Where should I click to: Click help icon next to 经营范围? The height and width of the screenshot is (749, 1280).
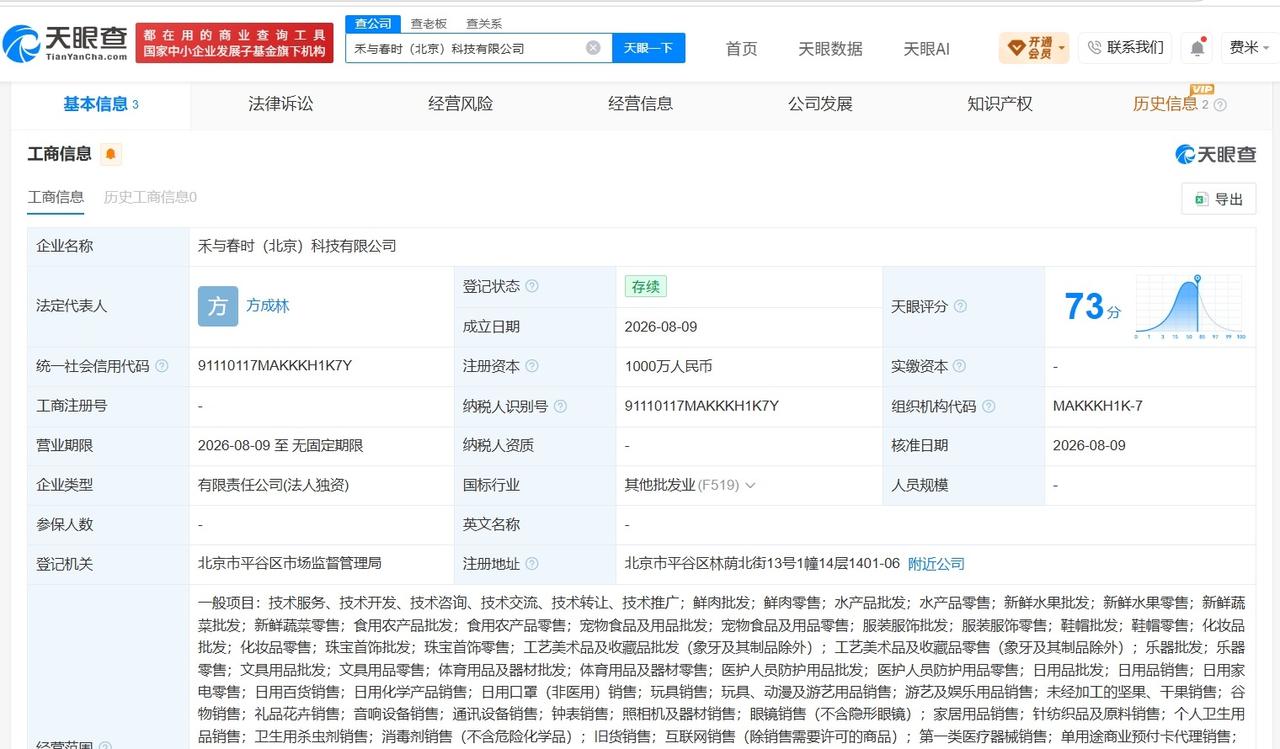(x=106, y=745)
